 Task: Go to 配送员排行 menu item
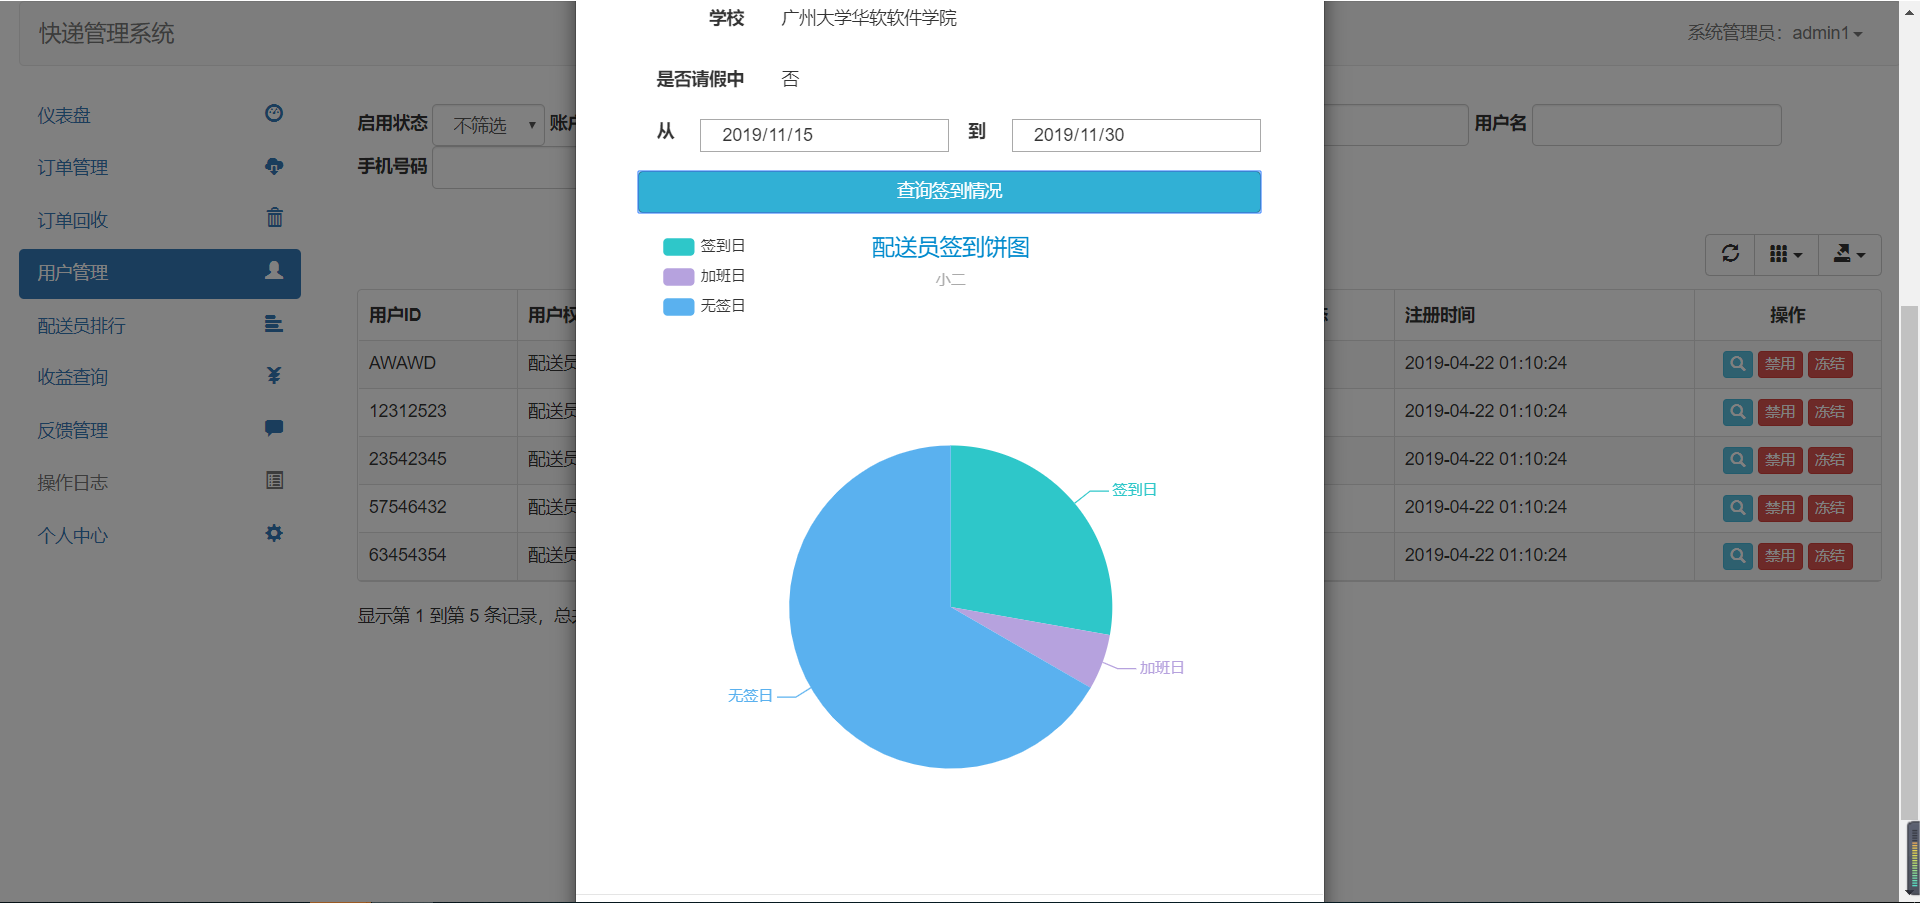coord(82,325)
